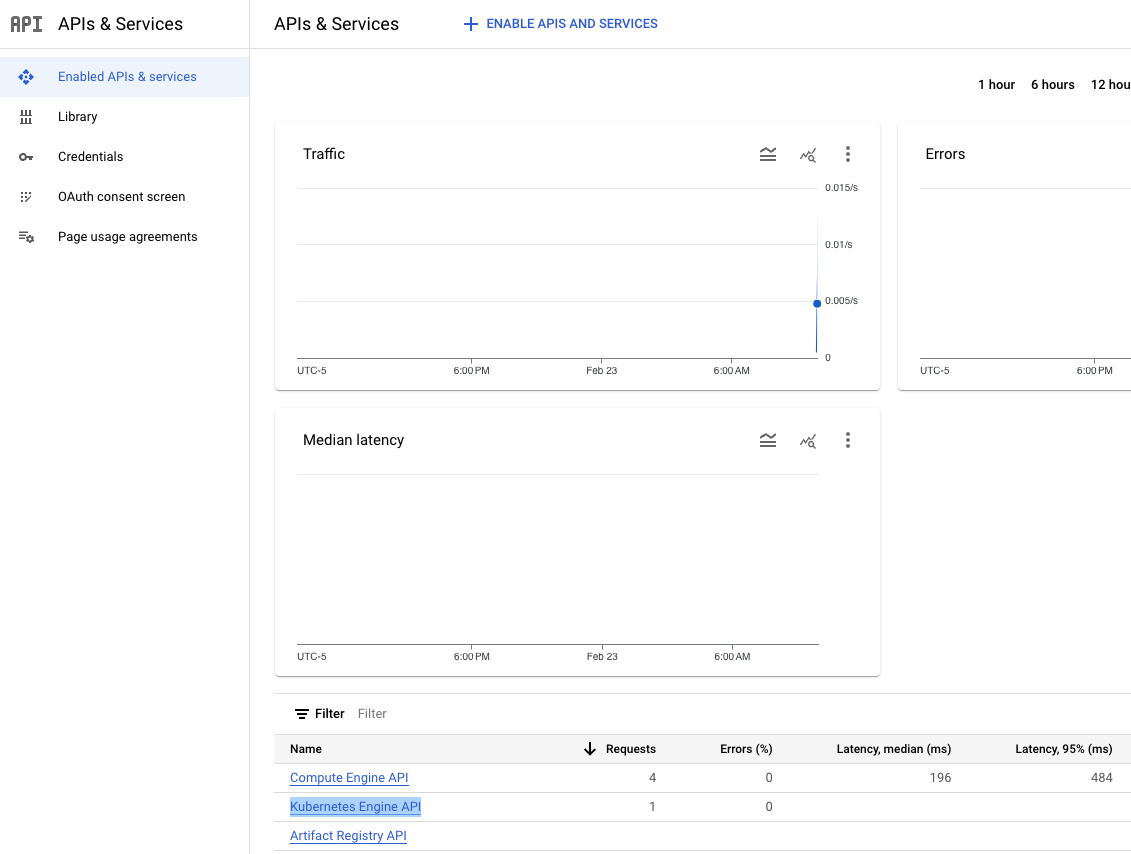Sort table by Name column header
The image size is (1131, 854).
click(x=306, y=749)
